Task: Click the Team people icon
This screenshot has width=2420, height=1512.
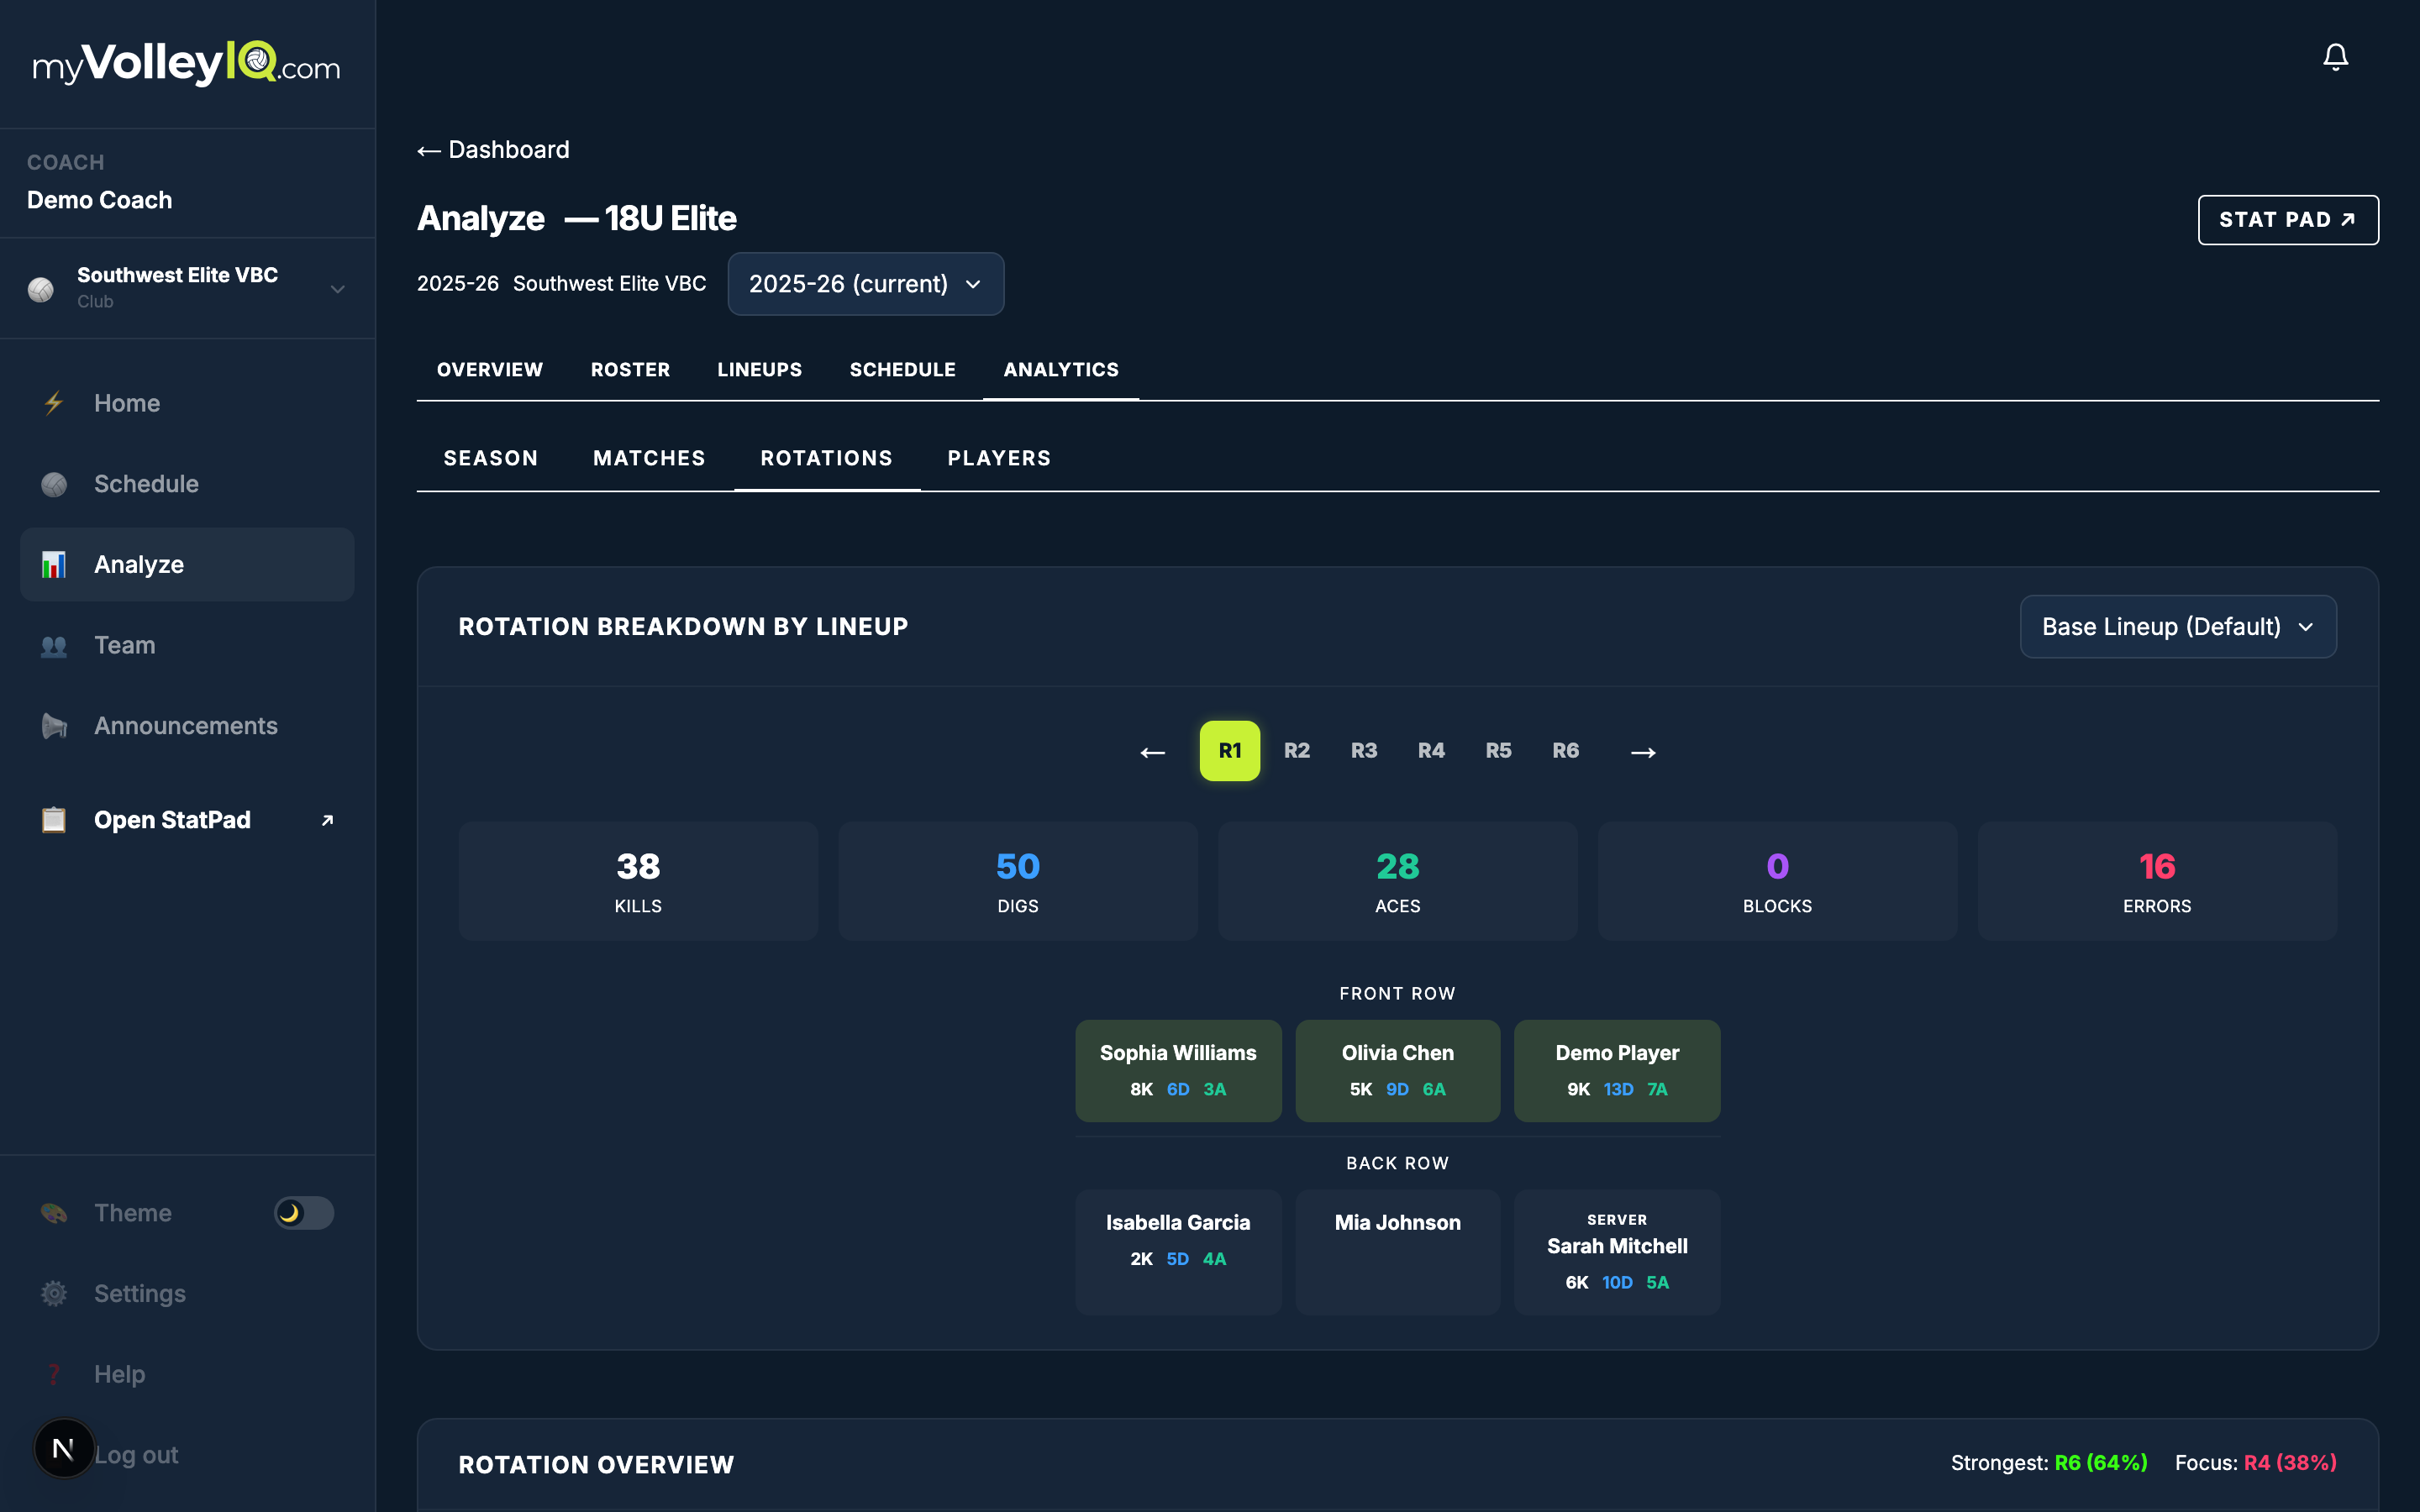Action: [54, 646]
